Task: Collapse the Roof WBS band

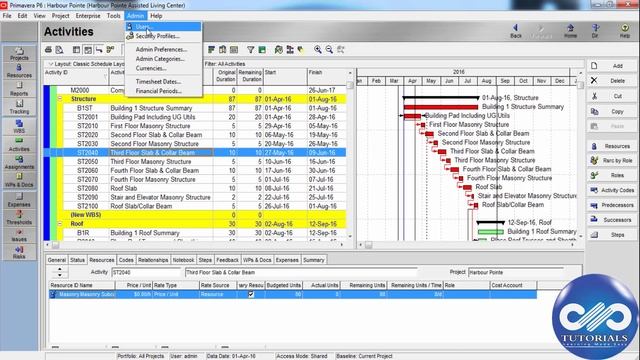Action: [x=60, y=224]
